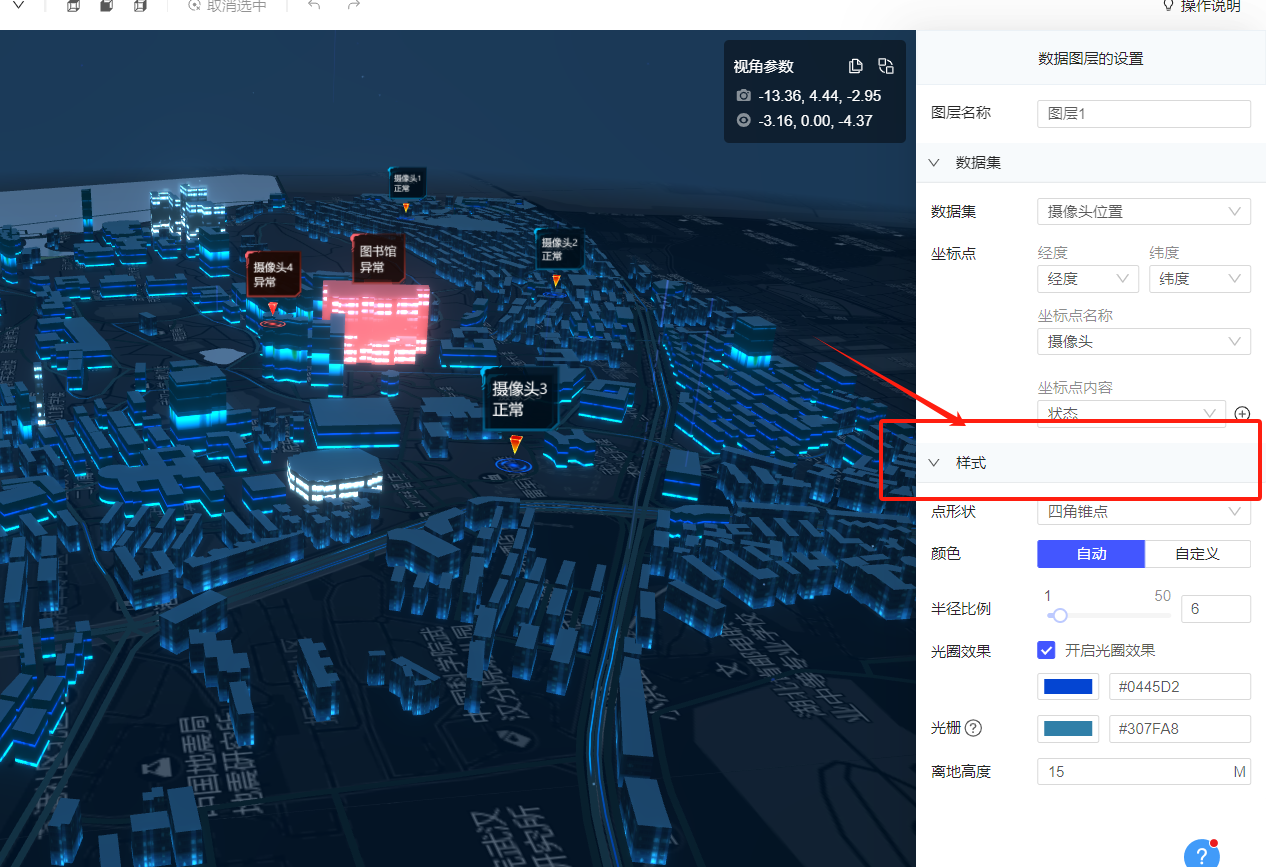The height and width of the screenshot is (867, 1266).
Task: Select the 摄像头1 marker label
Action: pos(407,182)
